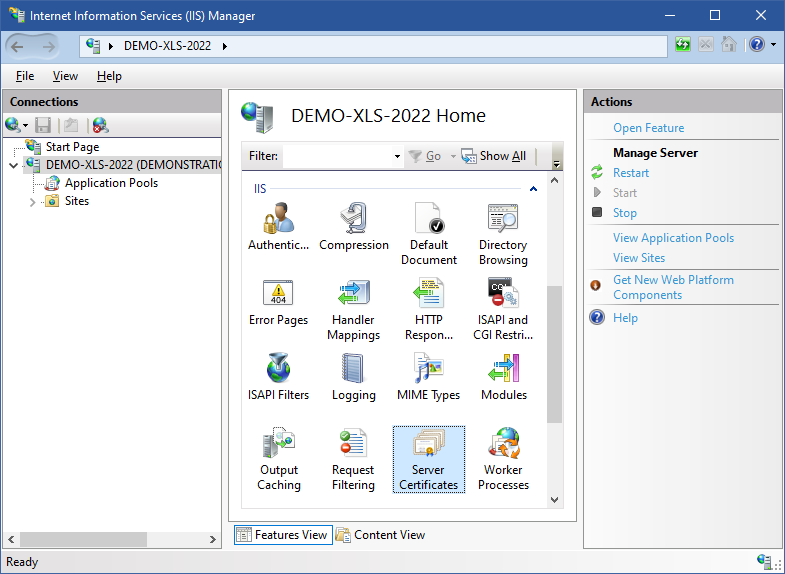
Task: Click the Show All button
Action: [x=494, y=156]
